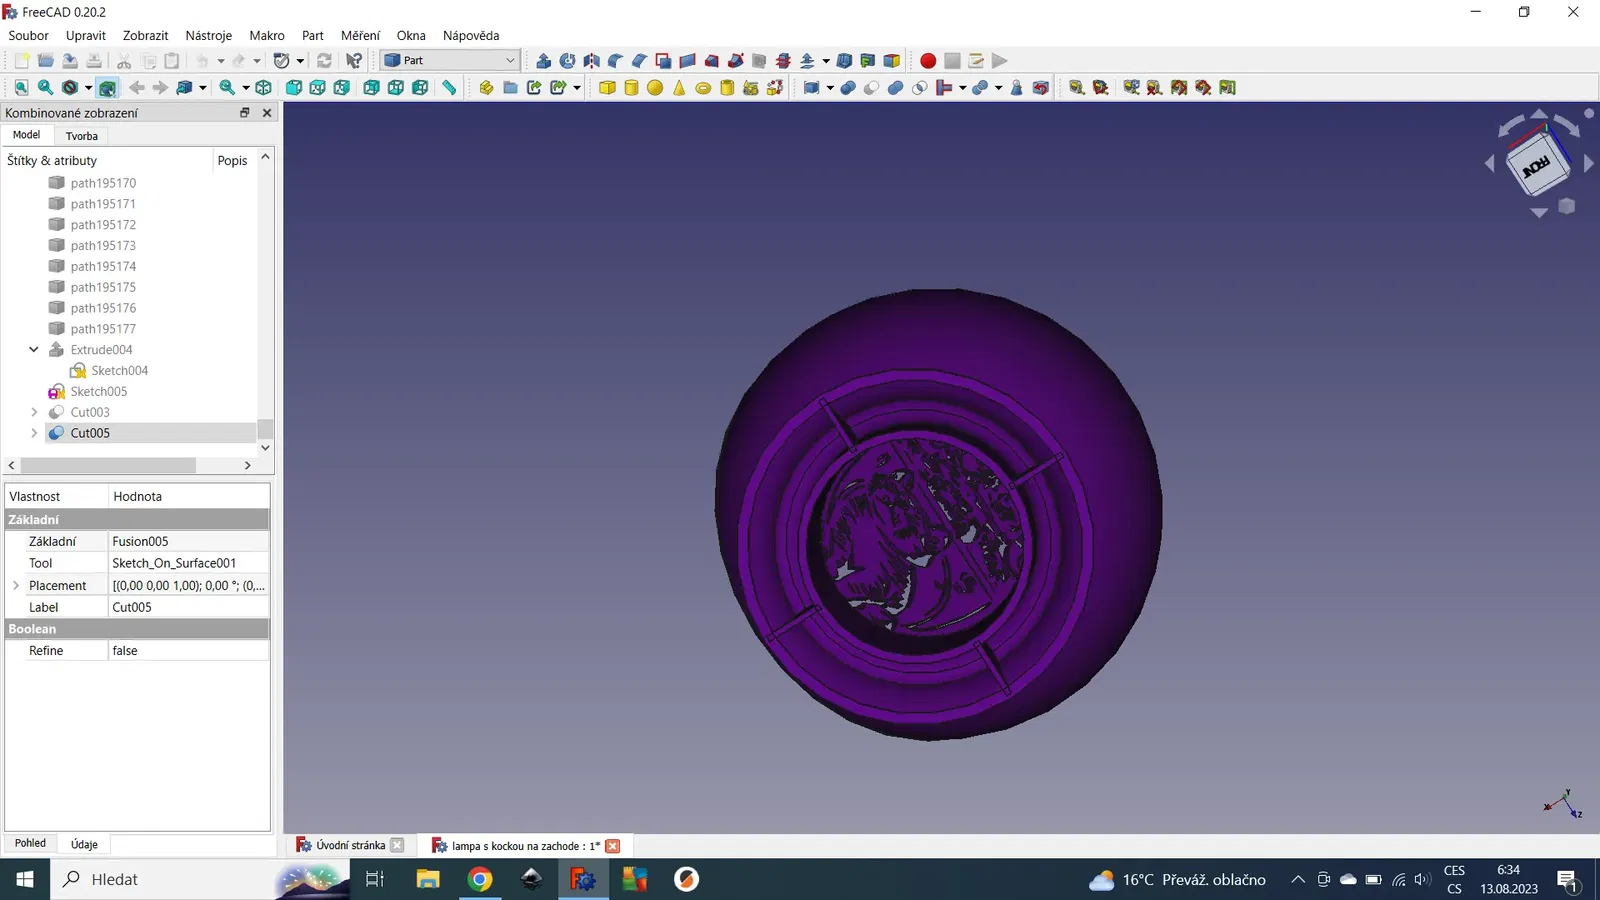Switch to isometric view
Image resolution: width=1600 pixels, height=900 pixels.
point(263,88)
